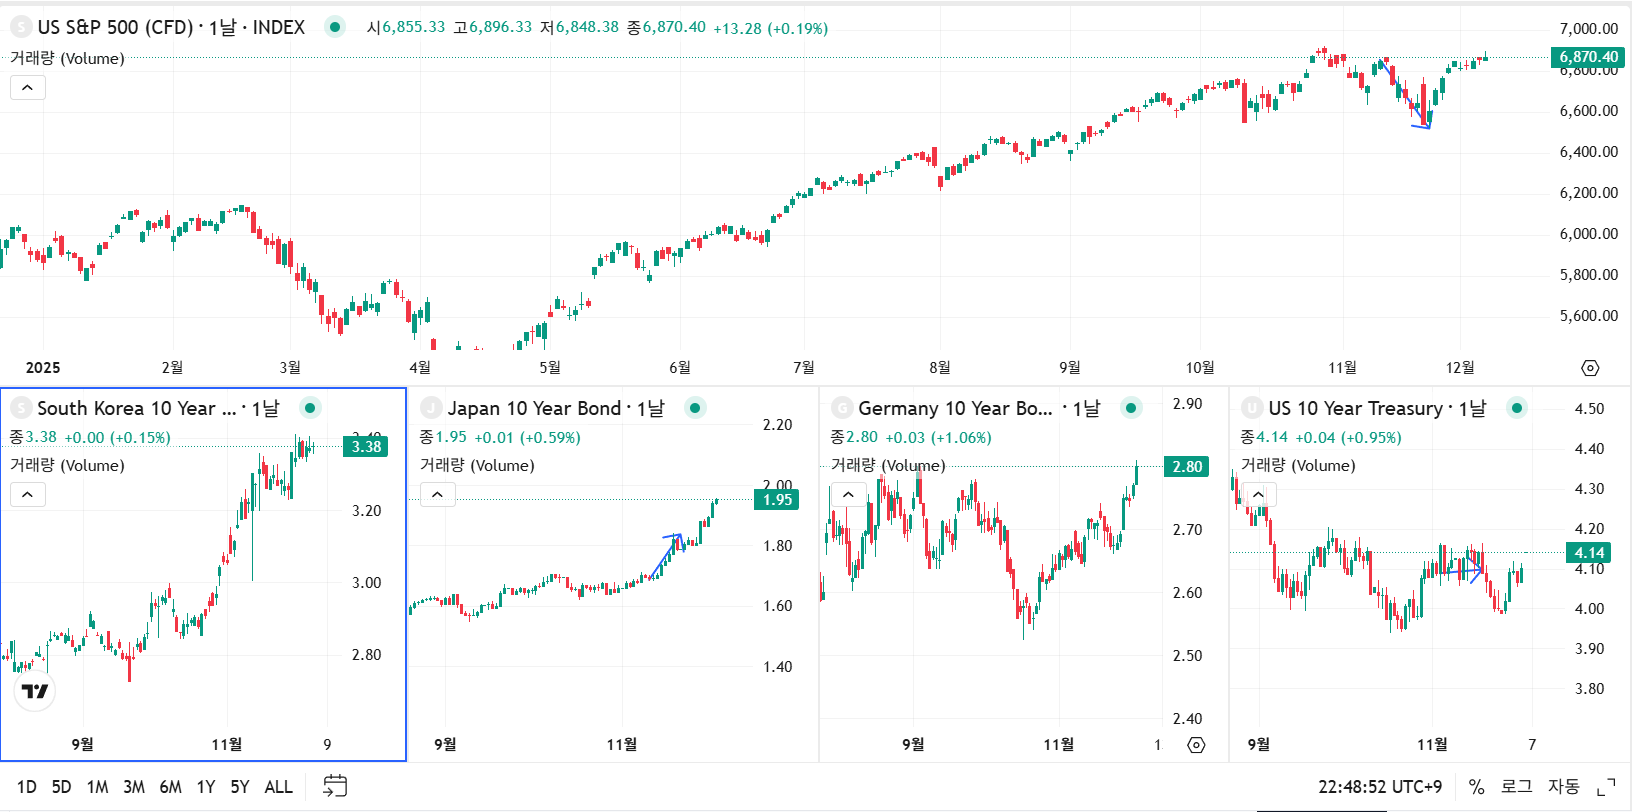1632x812 pixels.
Task: Click the 5,600.00 price axis label
Action: [1588, 316]
